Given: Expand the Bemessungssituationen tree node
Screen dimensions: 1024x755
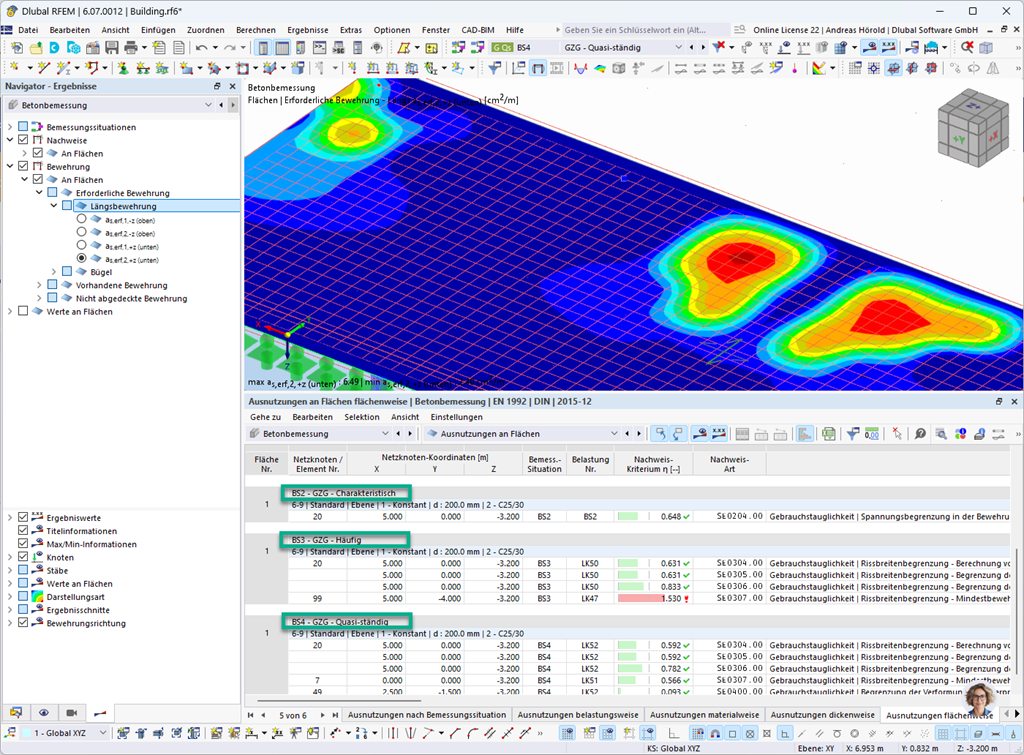Looking at the screenshot, I should coord(10,127).
